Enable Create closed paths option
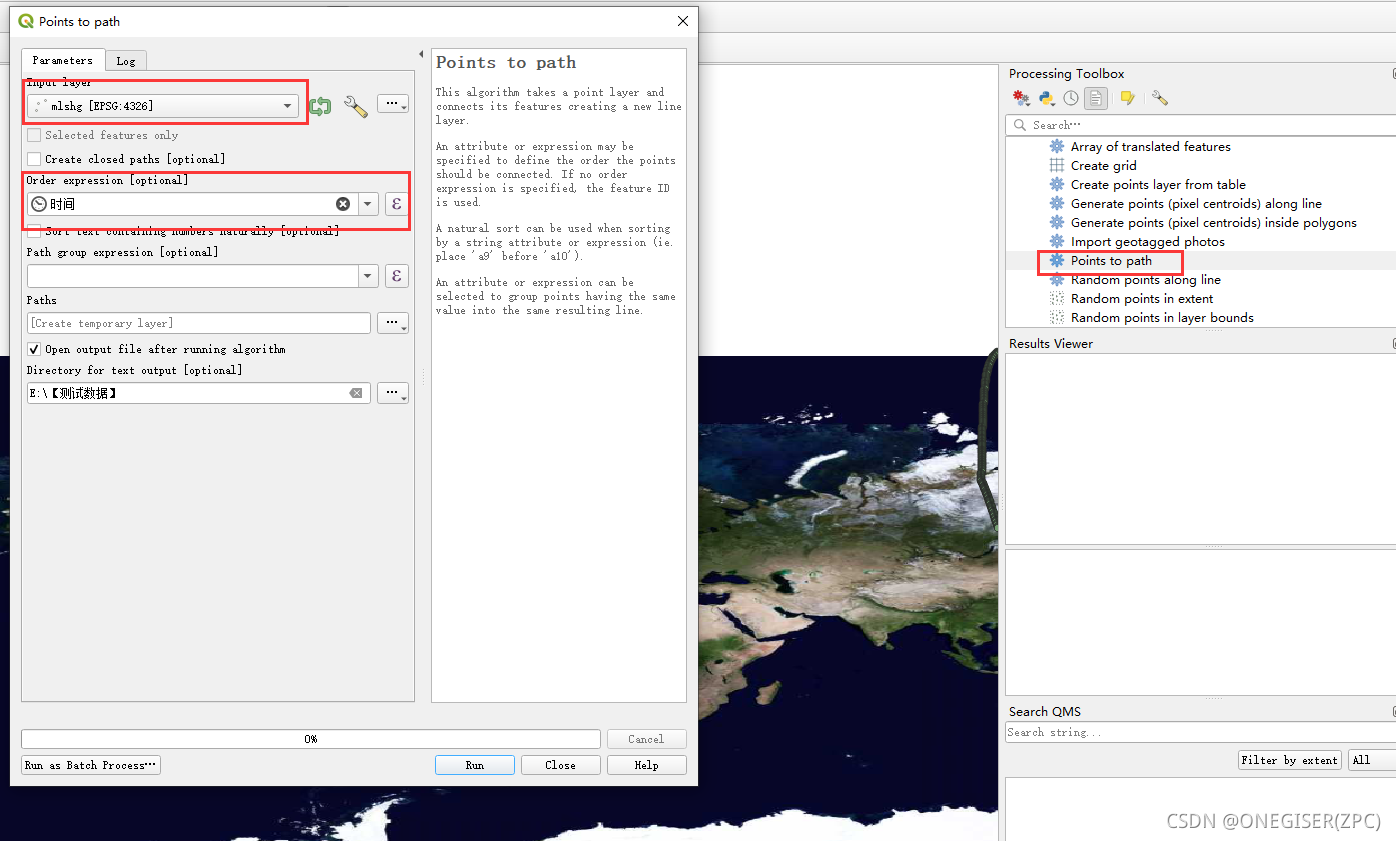The image size is (1396, 841). tap(35, 159)
